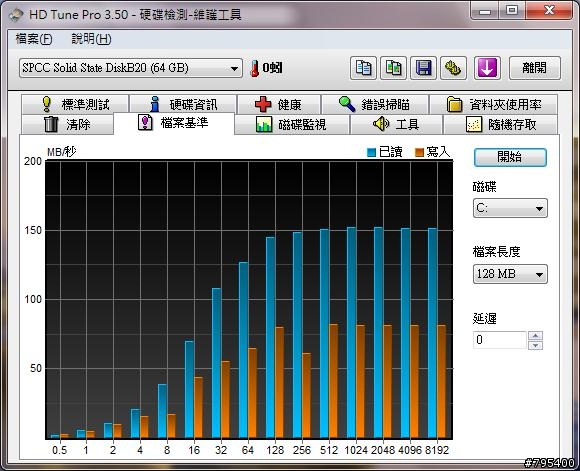Switch to the 硬碟資訊 info tab
This screenshot has height=471, width=580.
click(183, 104)
